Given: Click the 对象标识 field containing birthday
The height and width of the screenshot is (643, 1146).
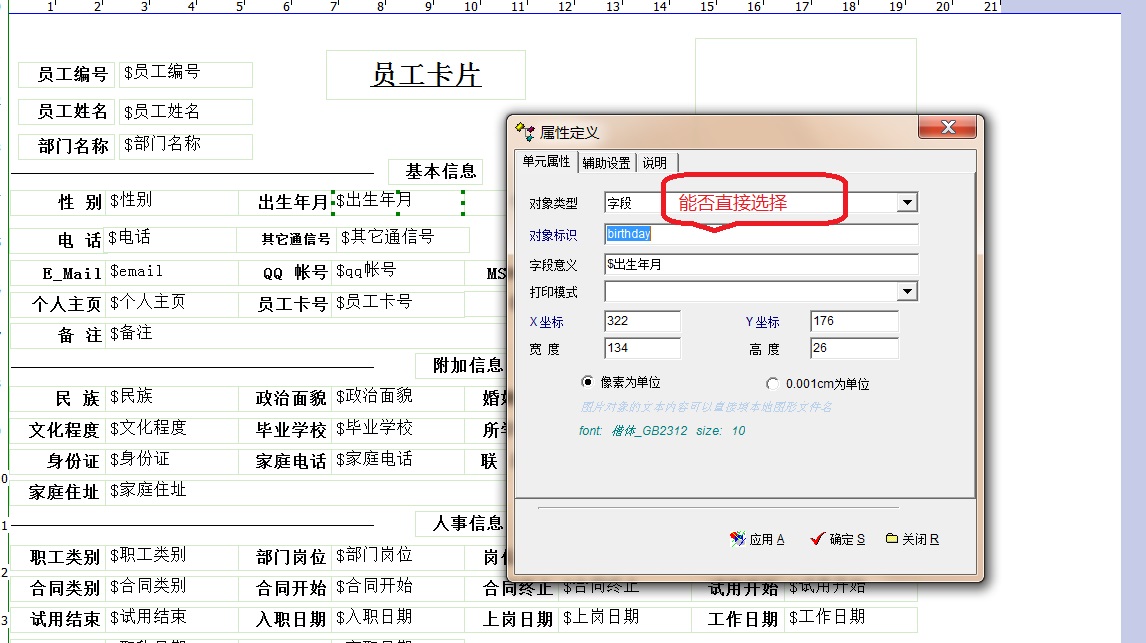Looking at the screenshot, I should (760, 234).
